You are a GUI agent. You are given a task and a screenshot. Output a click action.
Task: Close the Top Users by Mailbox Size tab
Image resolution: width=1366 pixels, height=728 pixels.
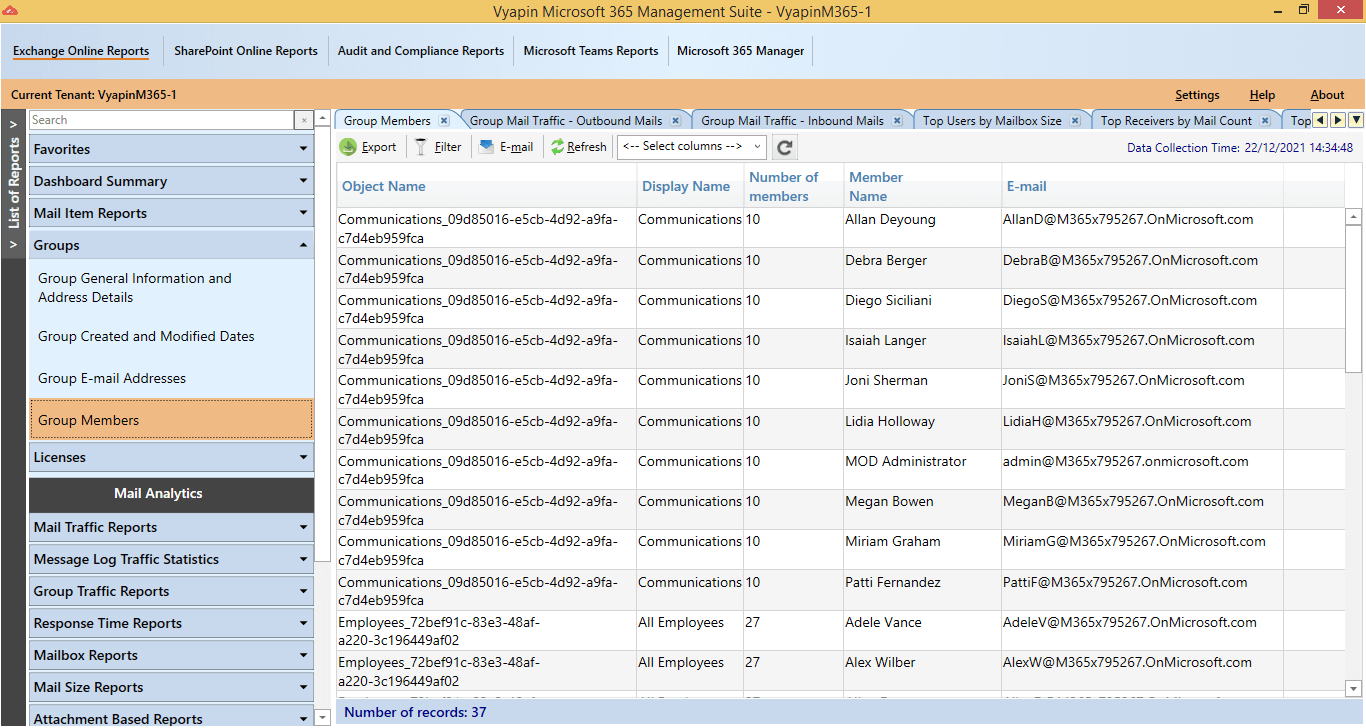pos(1075,121)
